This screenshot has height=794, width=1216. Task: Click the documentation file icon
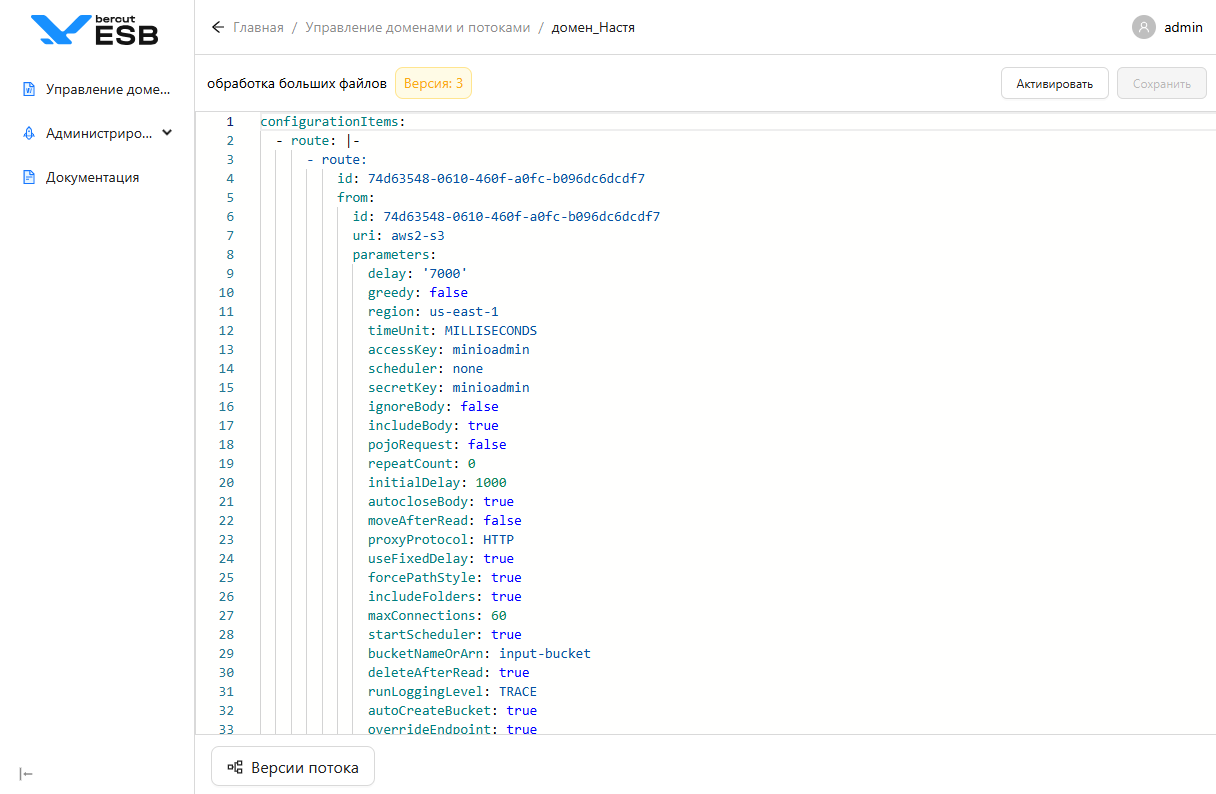tap(29, 177)
